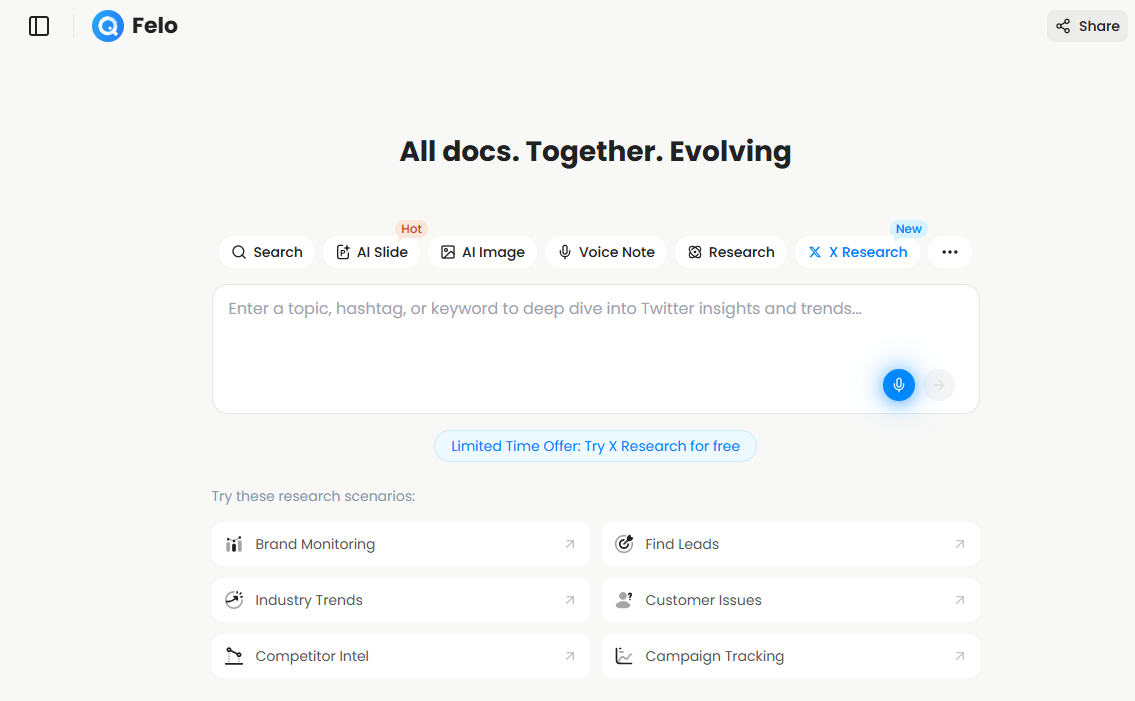Open the Voice Note mode
Viewport: 1135px width, 701px height.
(606, 252)
